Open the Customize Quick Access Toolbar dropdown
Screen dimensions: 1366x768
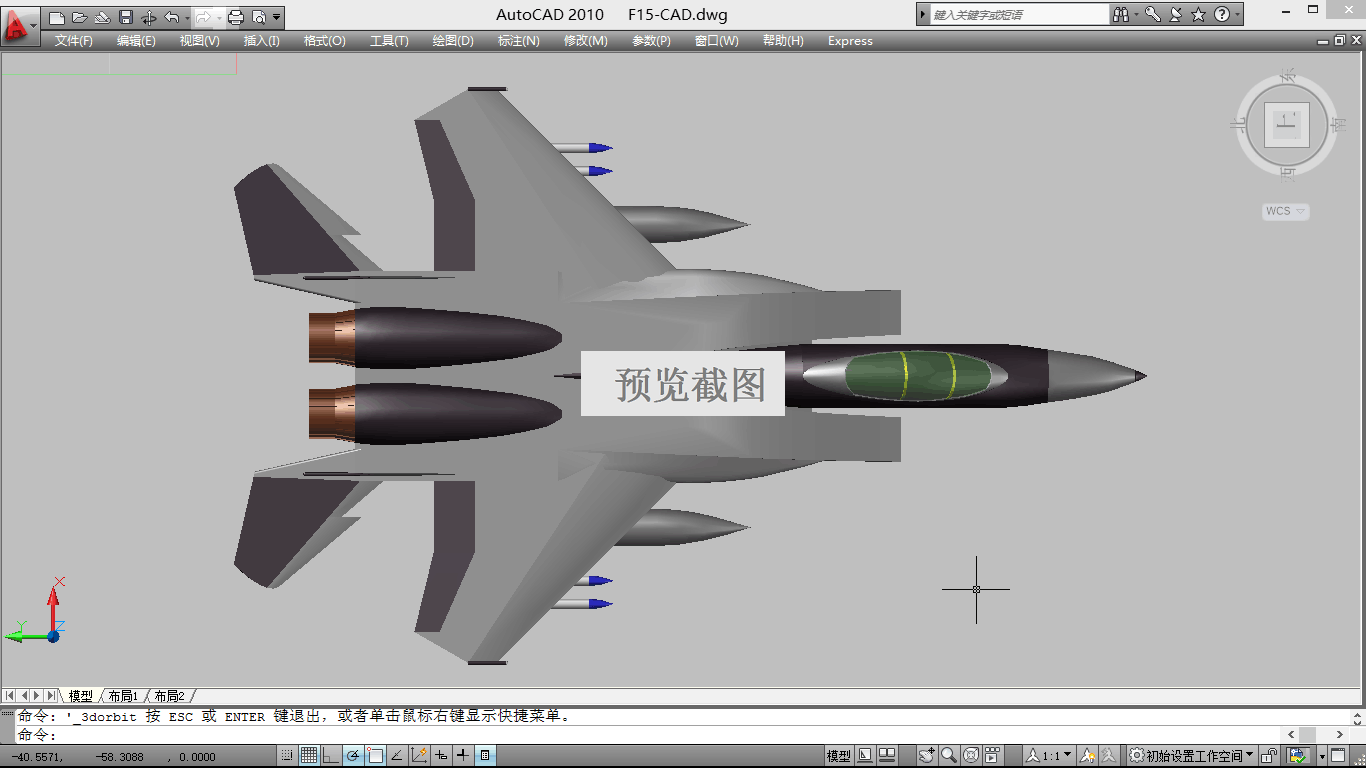[277, 17]
